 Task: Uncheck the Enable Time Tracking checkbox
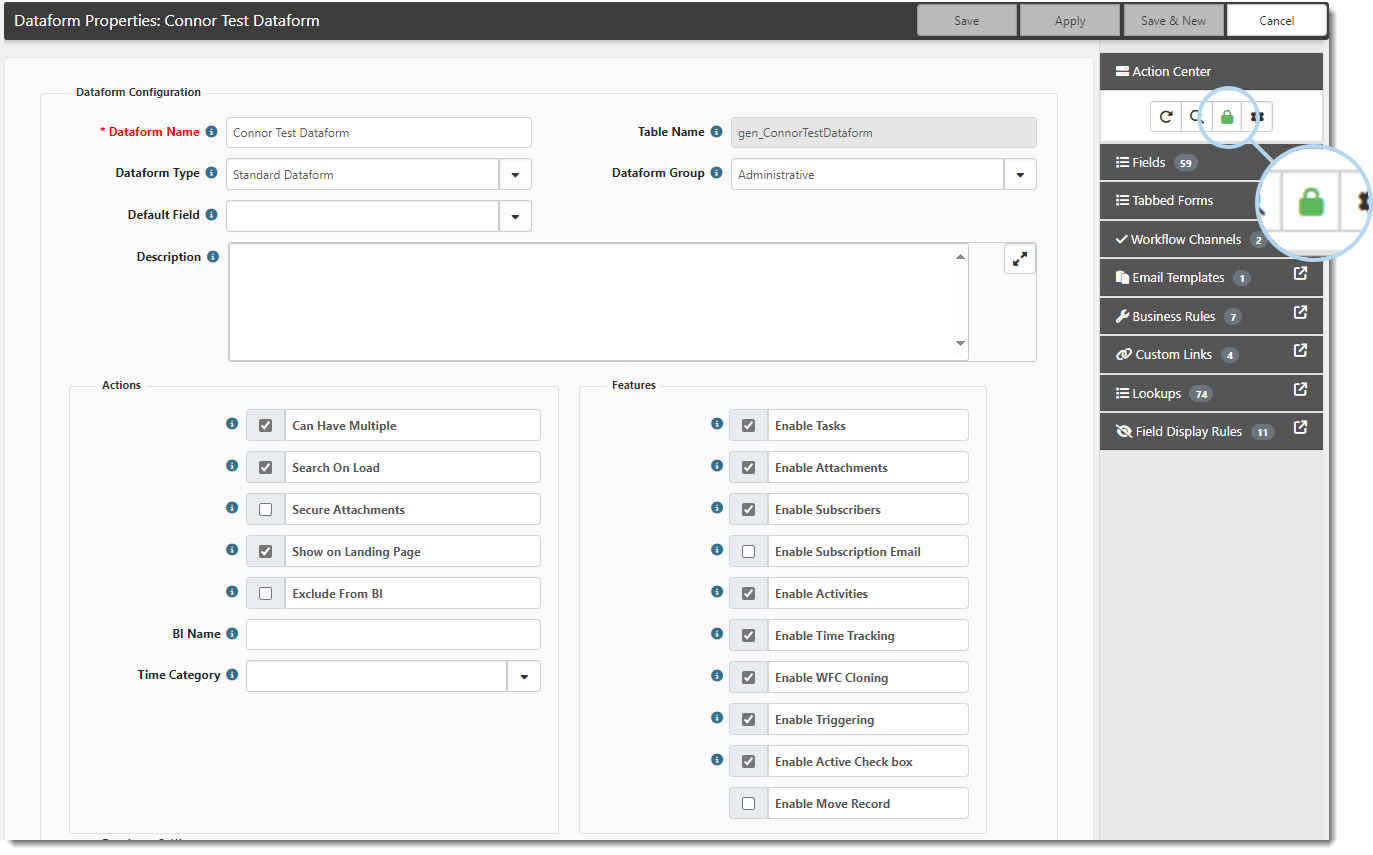[748, 636]
